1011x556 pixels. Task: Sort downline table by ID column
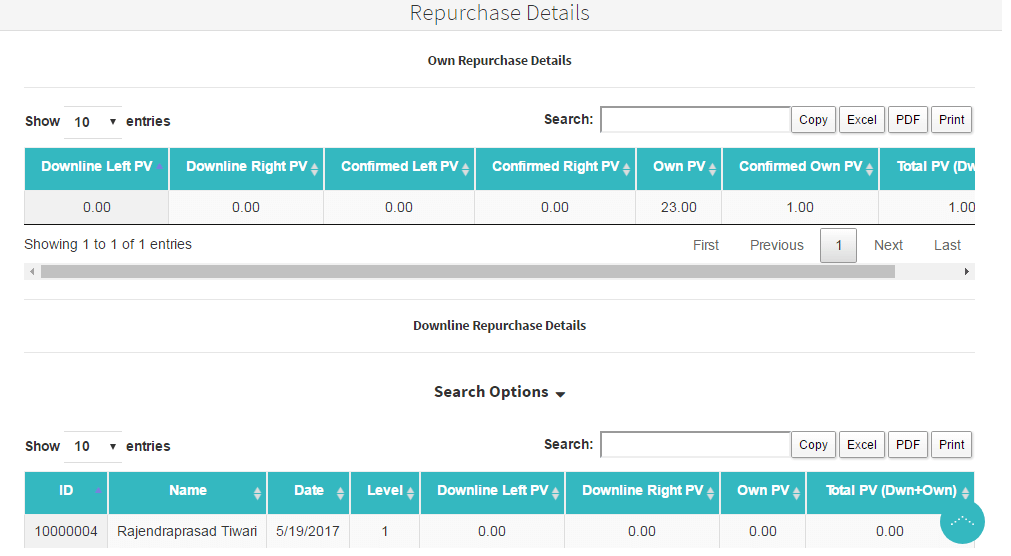(x=66, y=491)
